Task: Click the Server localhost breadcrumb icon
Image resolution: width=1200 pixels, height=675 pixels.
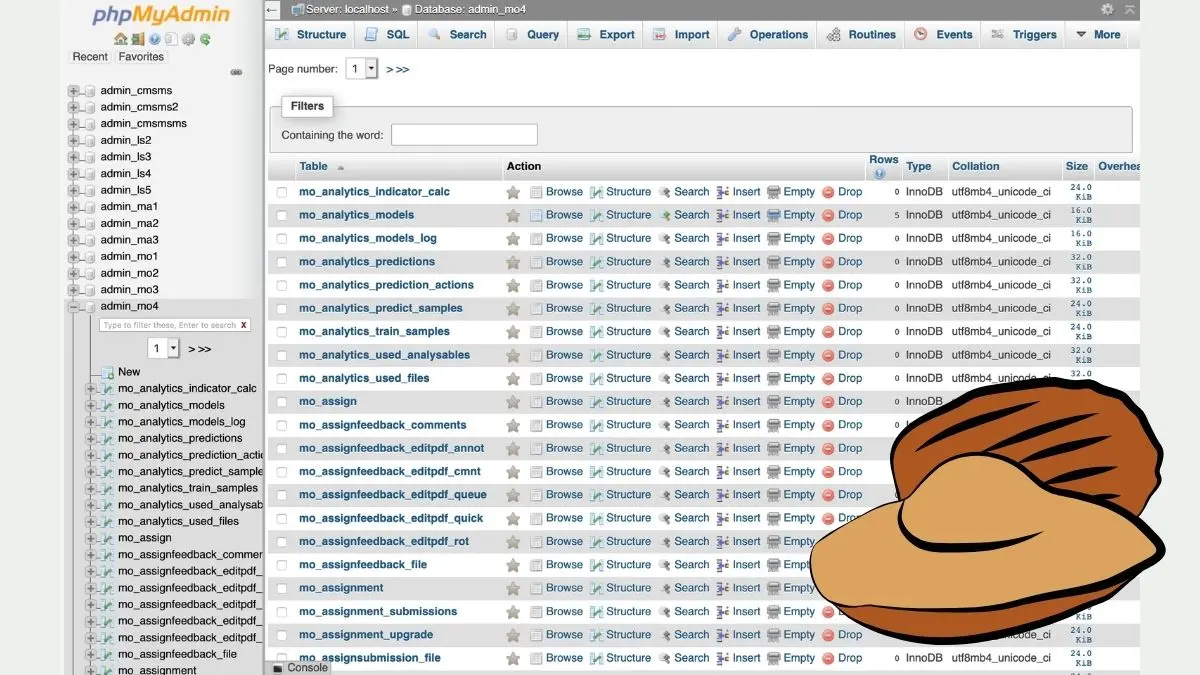Action: coord(298,9)
